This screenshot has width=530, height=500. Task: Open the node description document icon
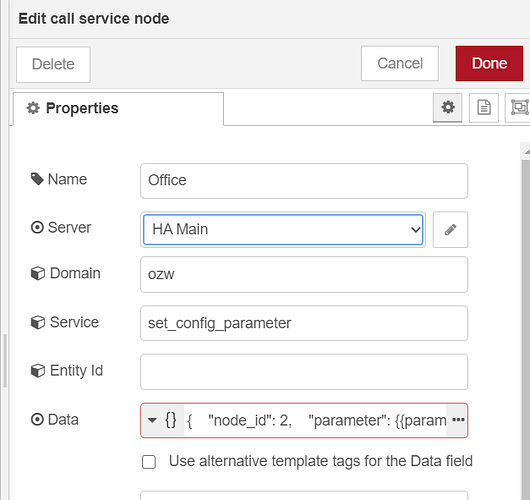coord(484,108)
